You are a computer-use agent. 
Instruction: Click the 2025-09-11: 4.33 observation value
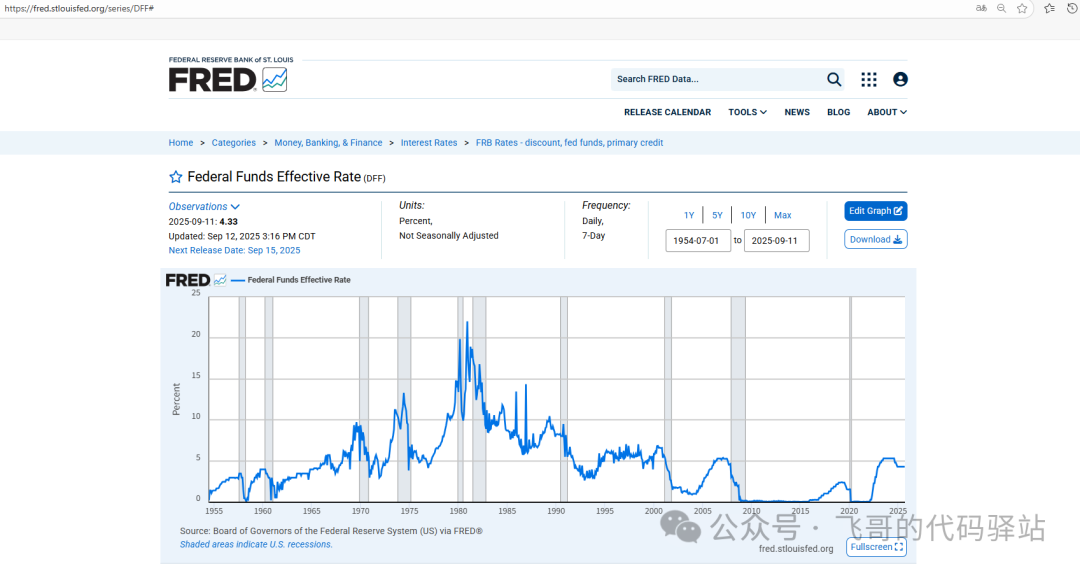203,222
